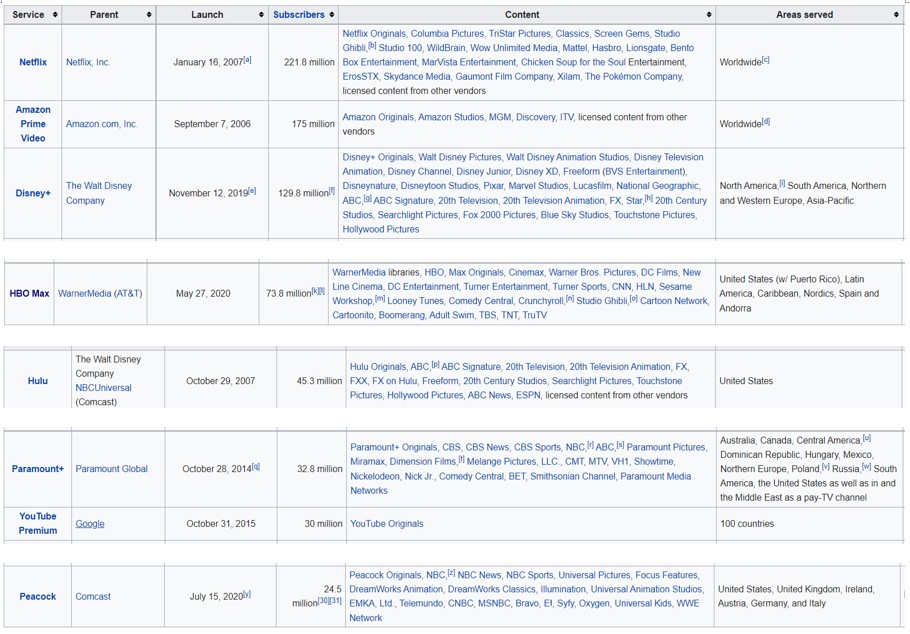Open Hulu Originals content link
Viewport: 910px width, 634px height.
tap(377, 366)
